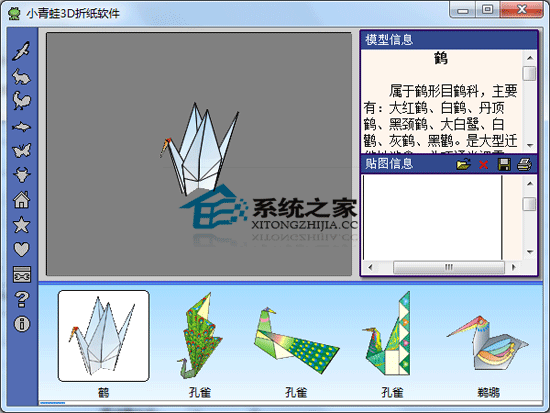Print texture with the printer icon
The height and width of the screenshot is (413, 550).
point(524,164)
